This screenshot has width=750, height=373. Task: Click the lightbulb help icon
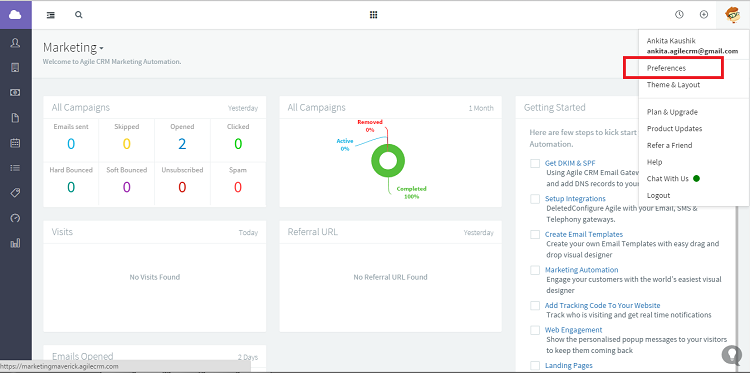pyautogui.click(x=731, y=355)
